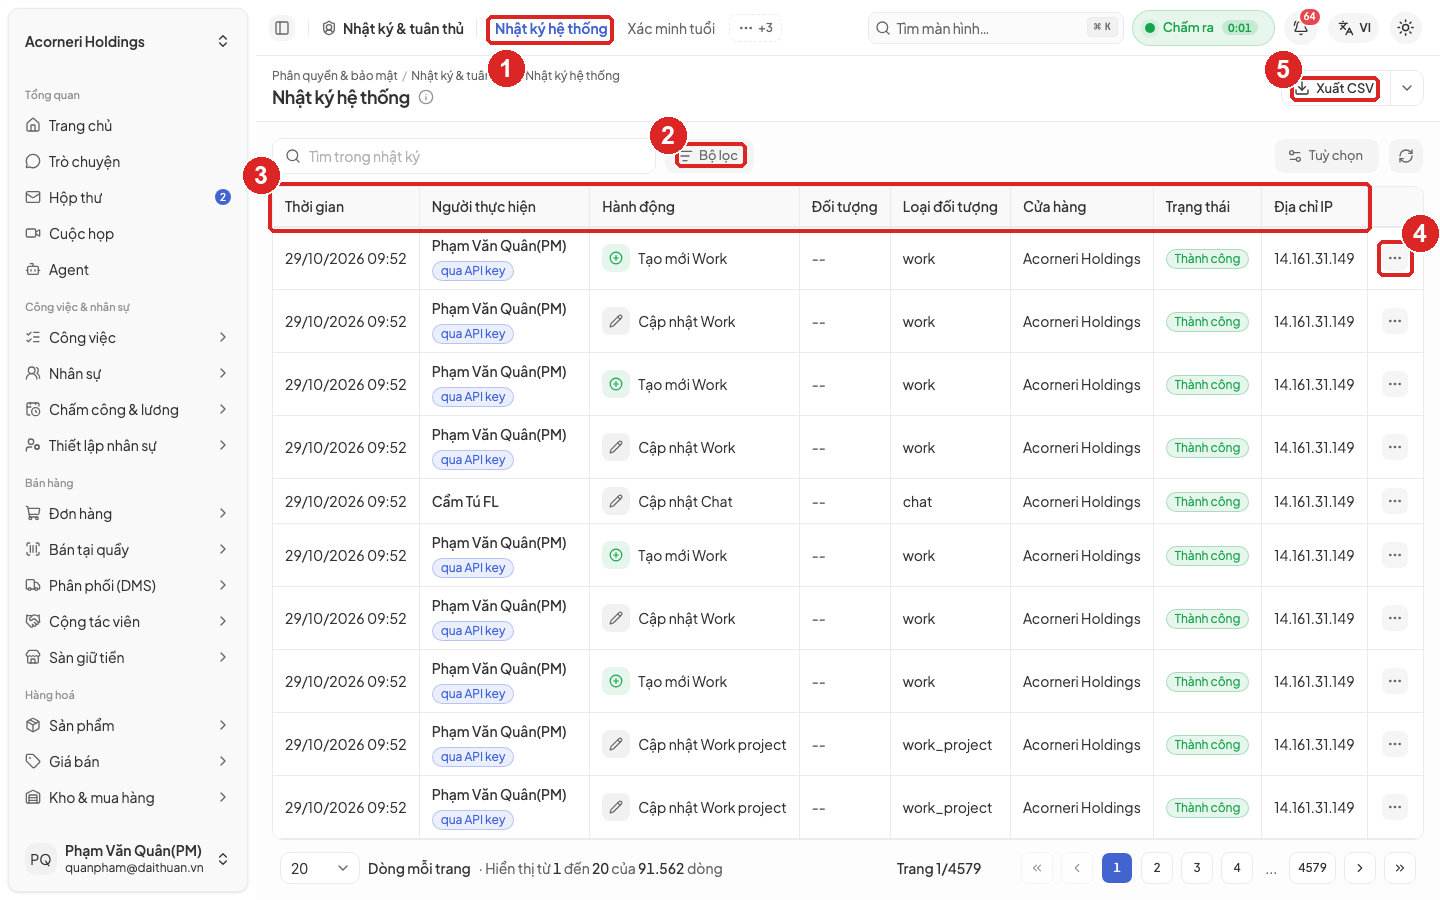Viewport: 1440px width, 900px height.
Task: Open Trang chủ from sidebar
Action: pos(128,126)
